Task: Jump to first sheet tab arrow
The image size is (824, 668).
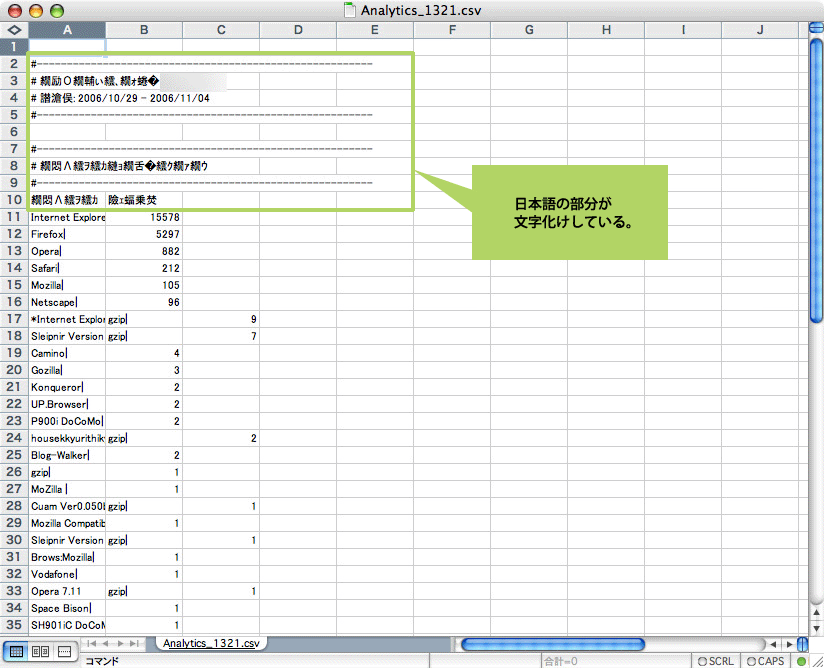Action: [92, 643]
